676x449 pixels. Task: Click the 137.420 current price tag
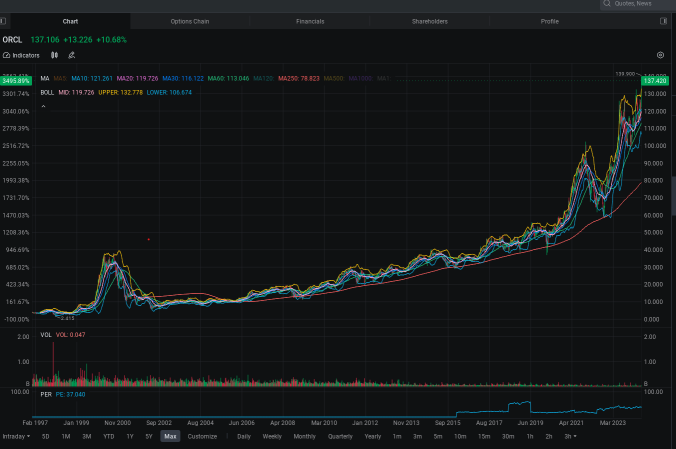click(x=655, y=81)
